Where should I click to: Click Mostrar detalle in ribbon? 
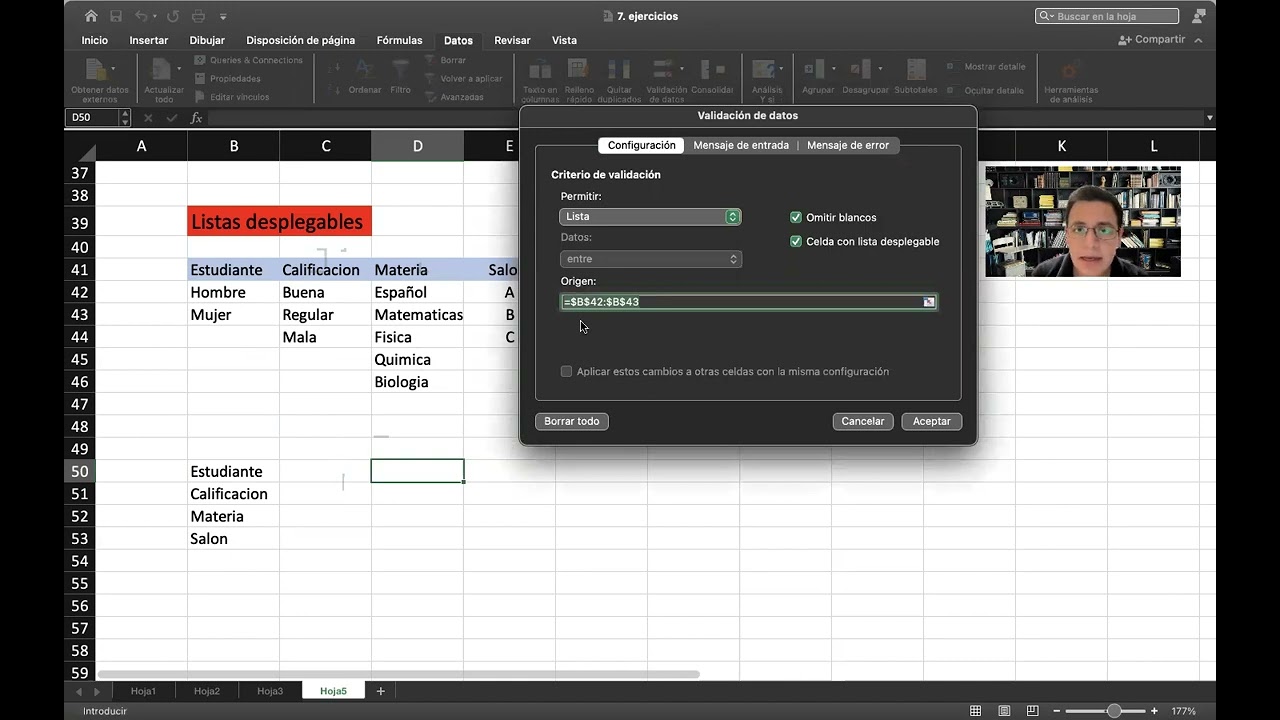985,67
